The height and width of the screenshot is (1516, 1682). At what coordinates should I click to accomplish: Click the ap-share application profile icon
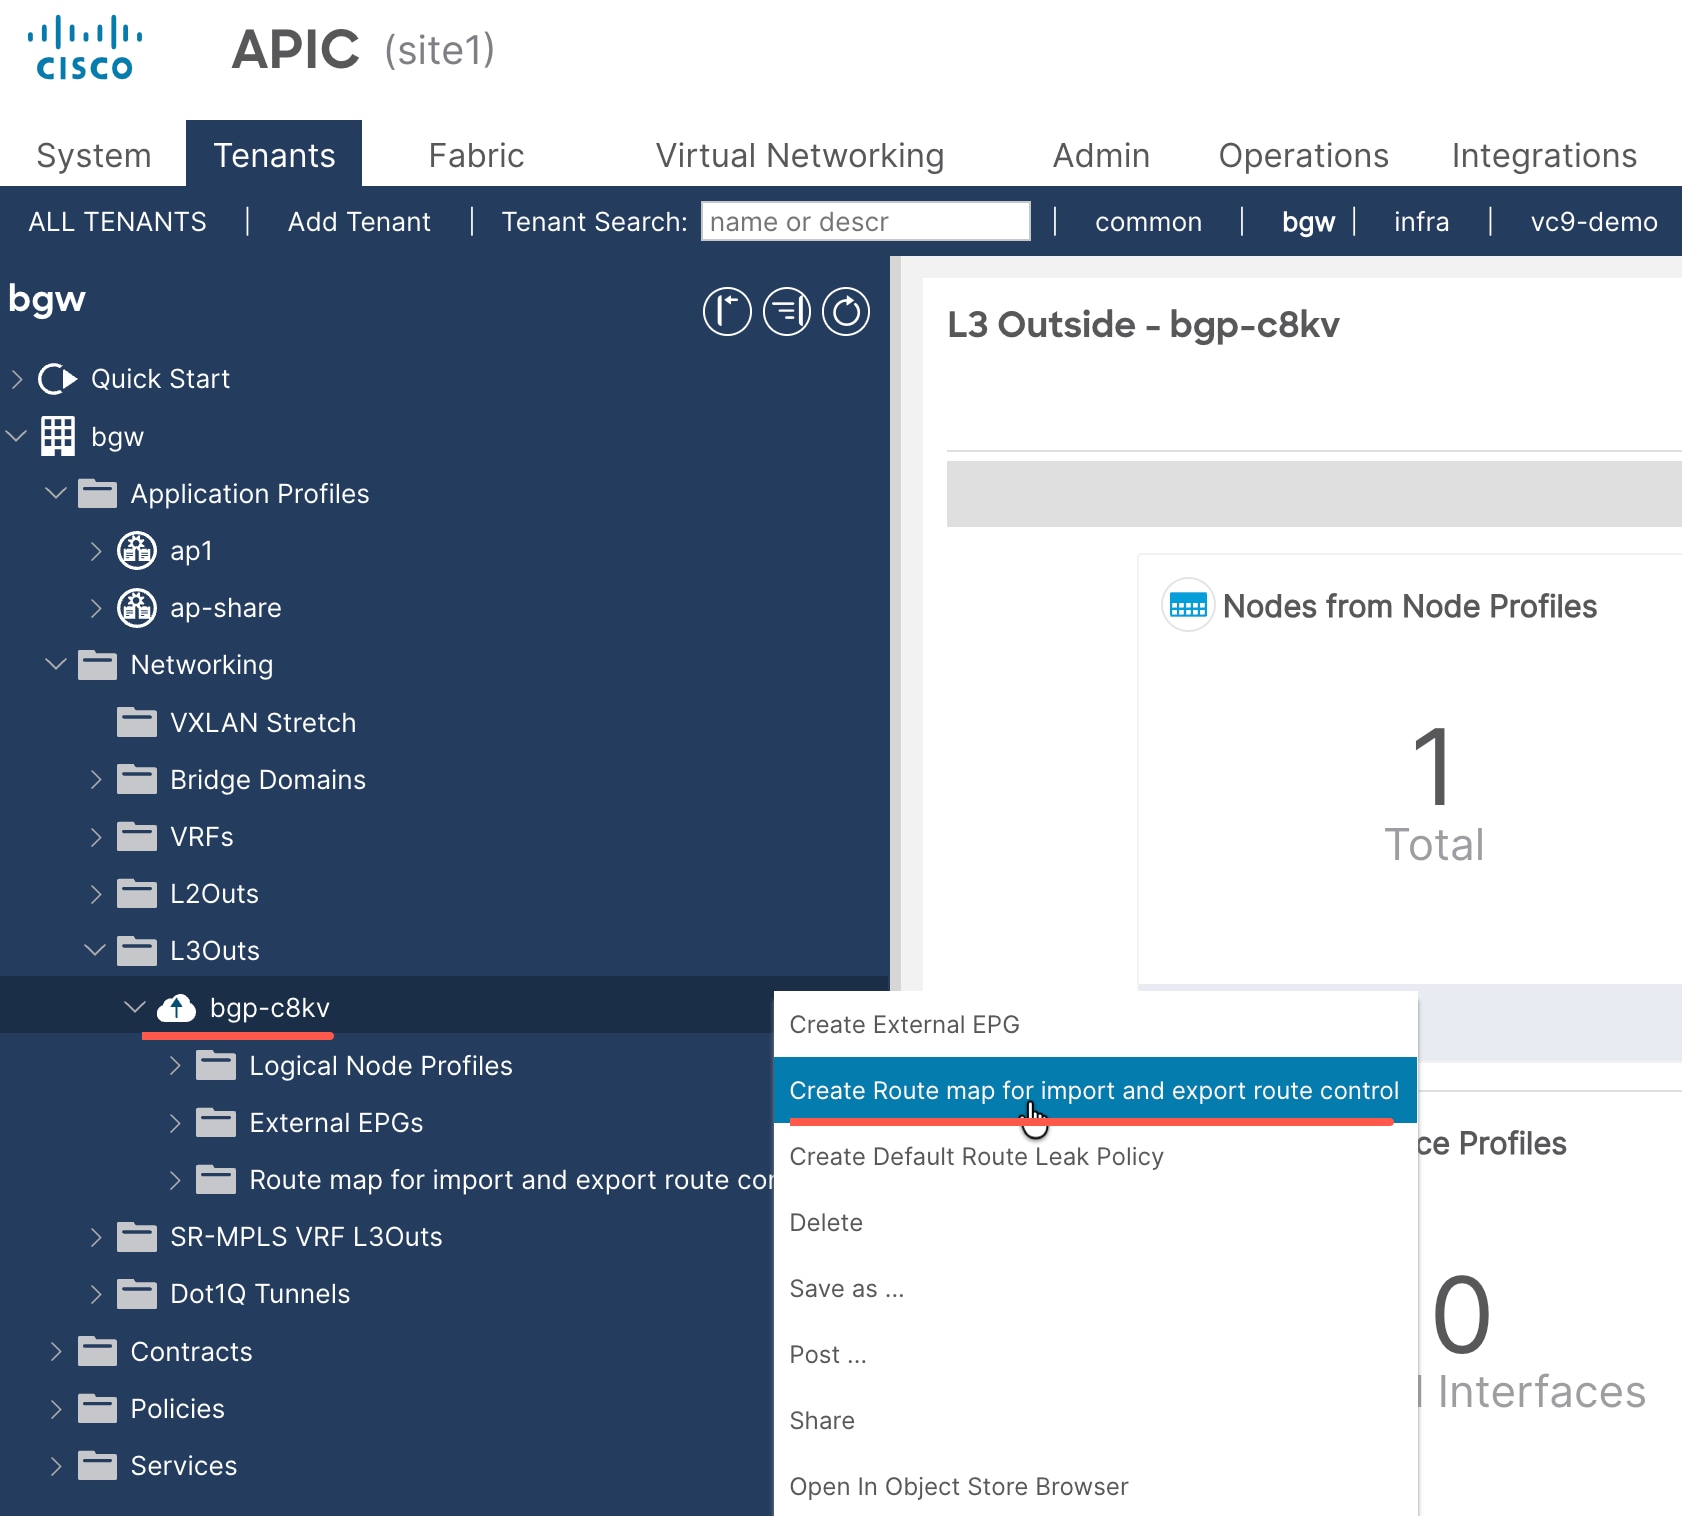[x=137, y=608]
